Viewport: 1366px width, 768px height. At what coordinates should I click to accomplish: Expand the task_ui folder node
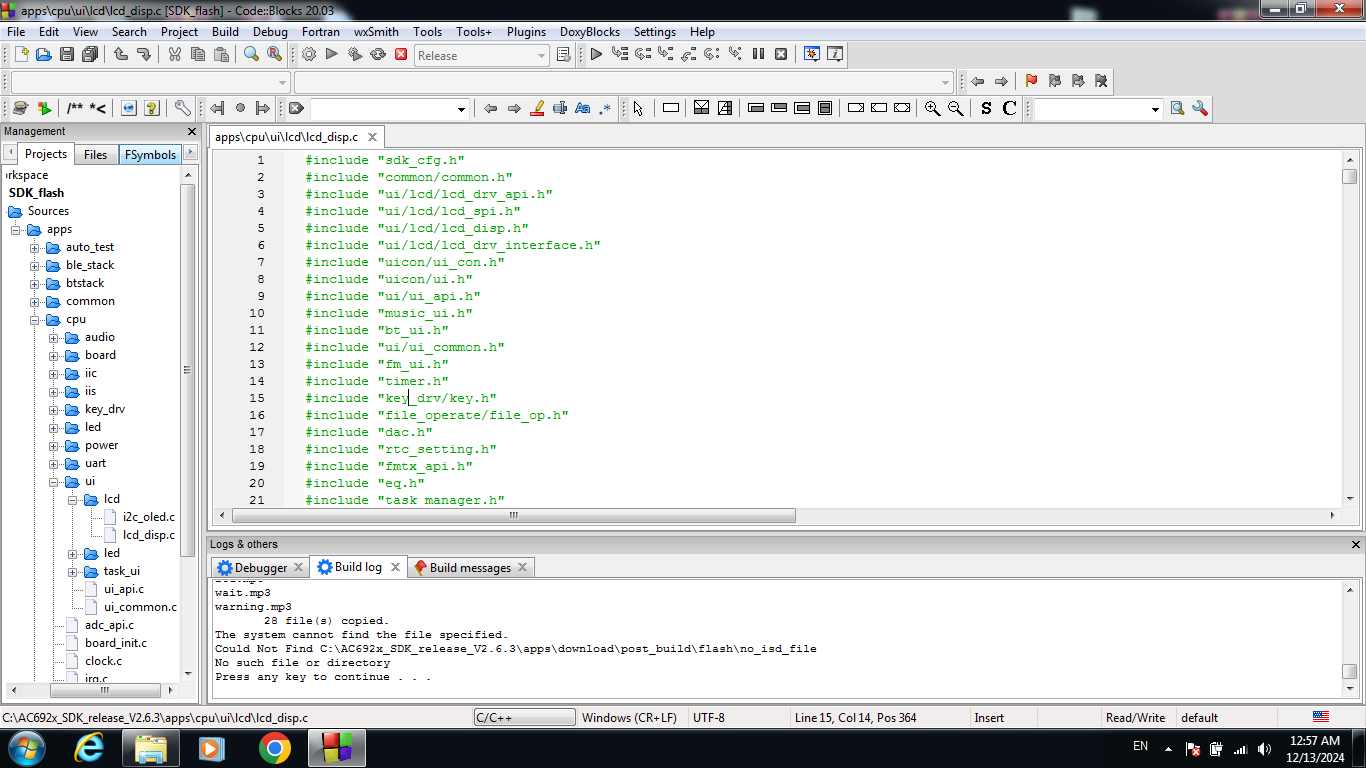click(x=73, y=571)
